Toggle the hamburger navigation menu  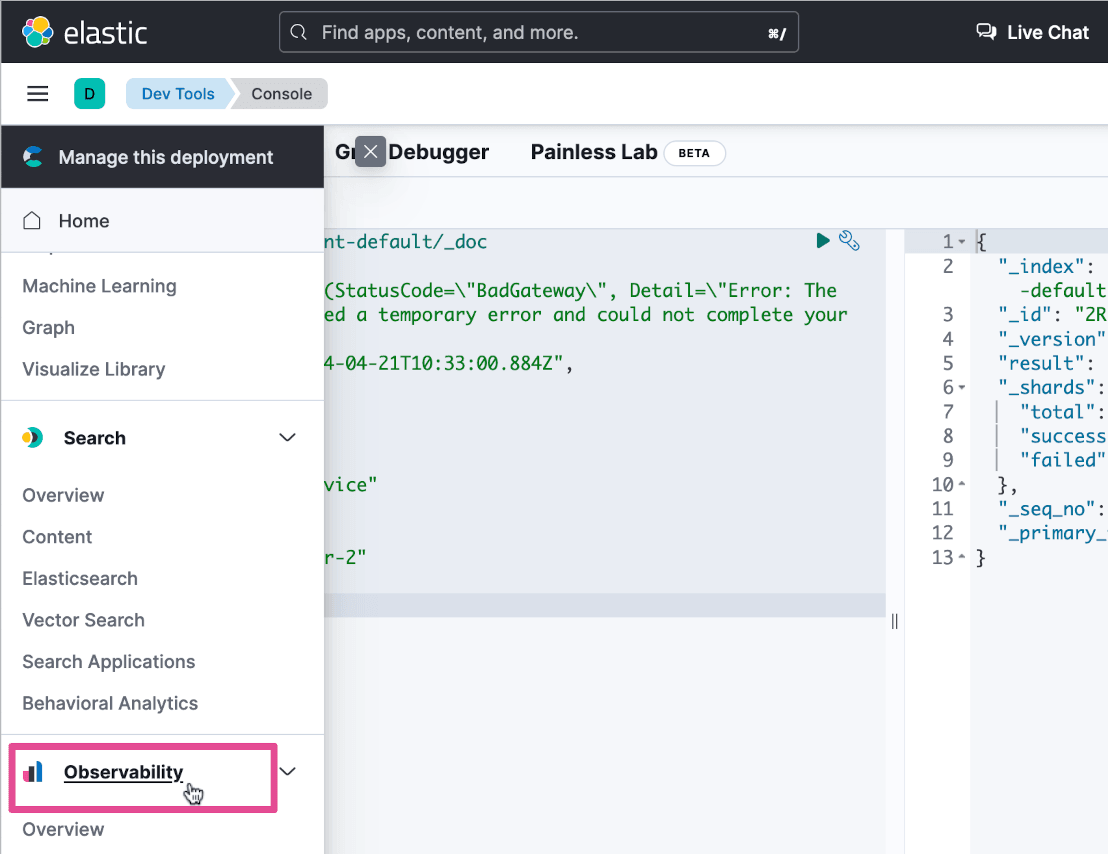coord(38,94)
